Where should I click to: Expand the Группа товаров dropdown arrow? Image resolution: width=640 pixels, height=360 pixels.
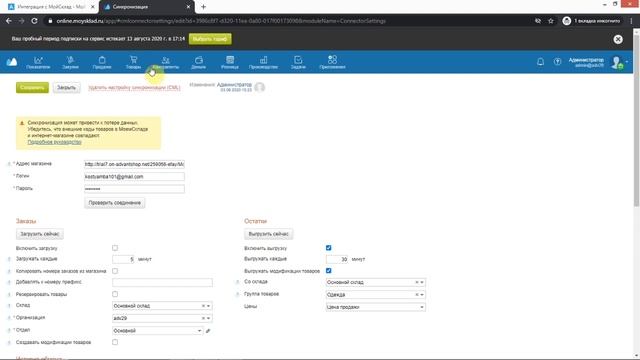point(422,294)
